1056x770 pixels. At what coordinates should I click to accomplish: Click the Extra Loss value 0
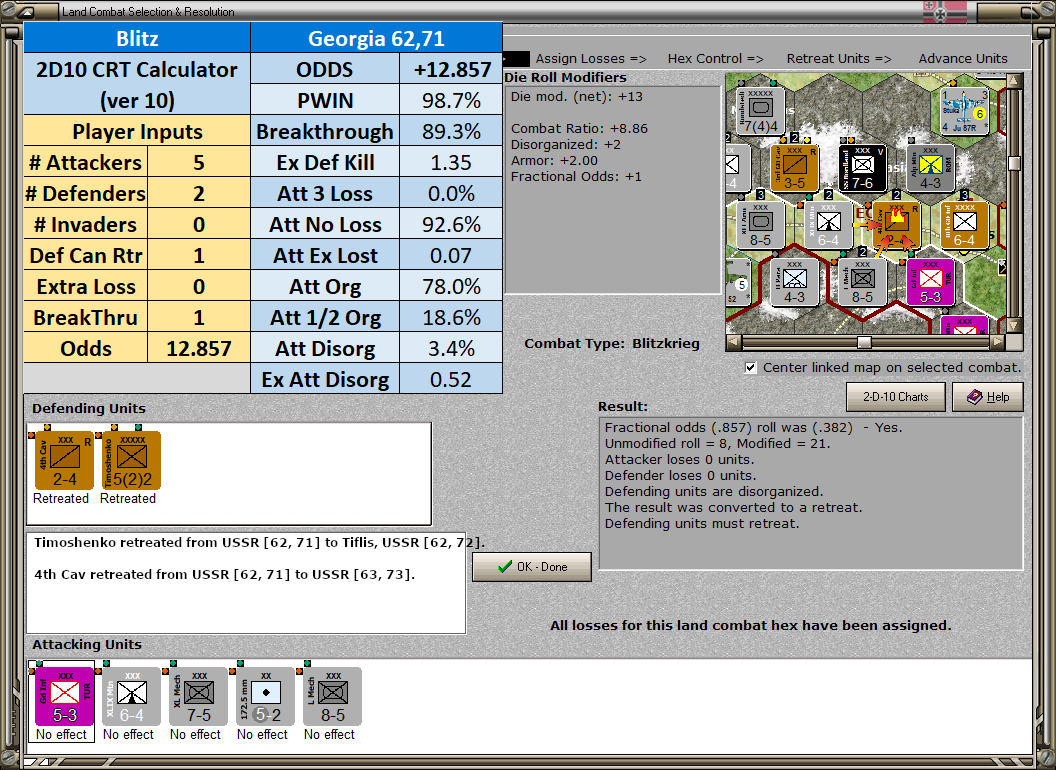click(199, 286)
